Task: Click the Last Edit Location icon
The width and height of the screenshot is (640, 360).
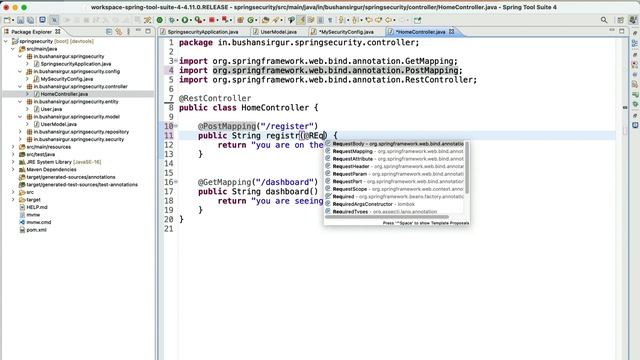Action: 369,20
